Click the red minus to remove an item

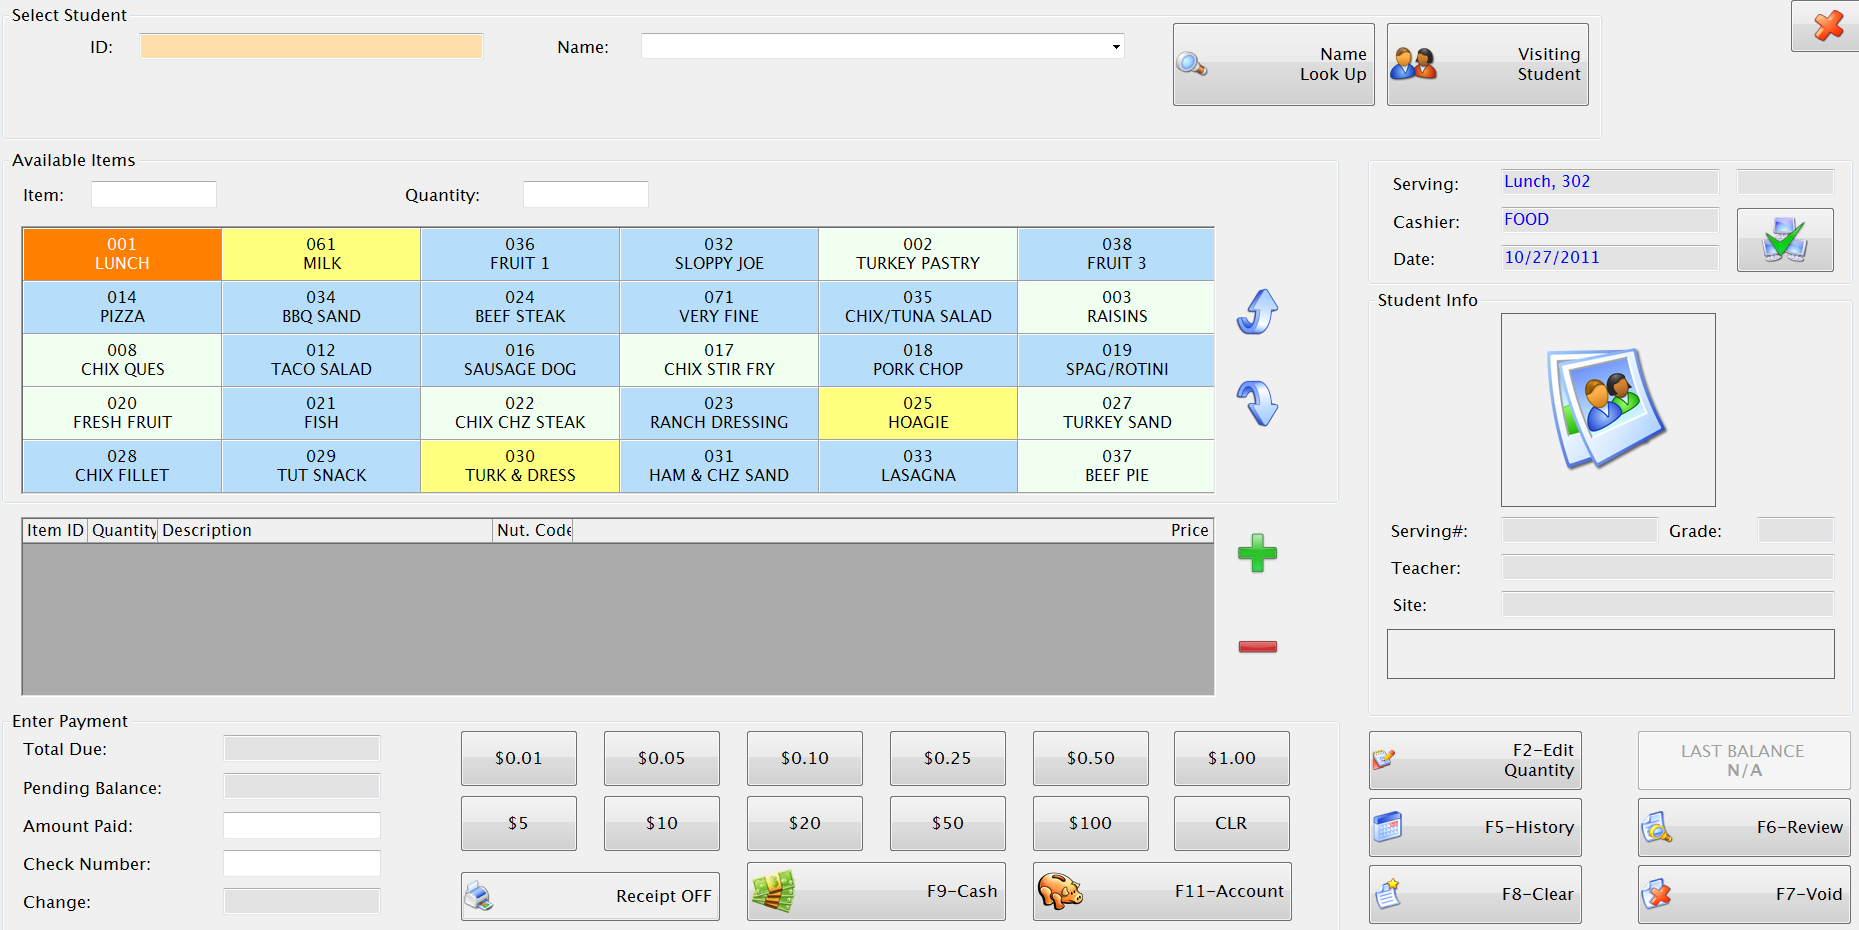click(1257, 646)
